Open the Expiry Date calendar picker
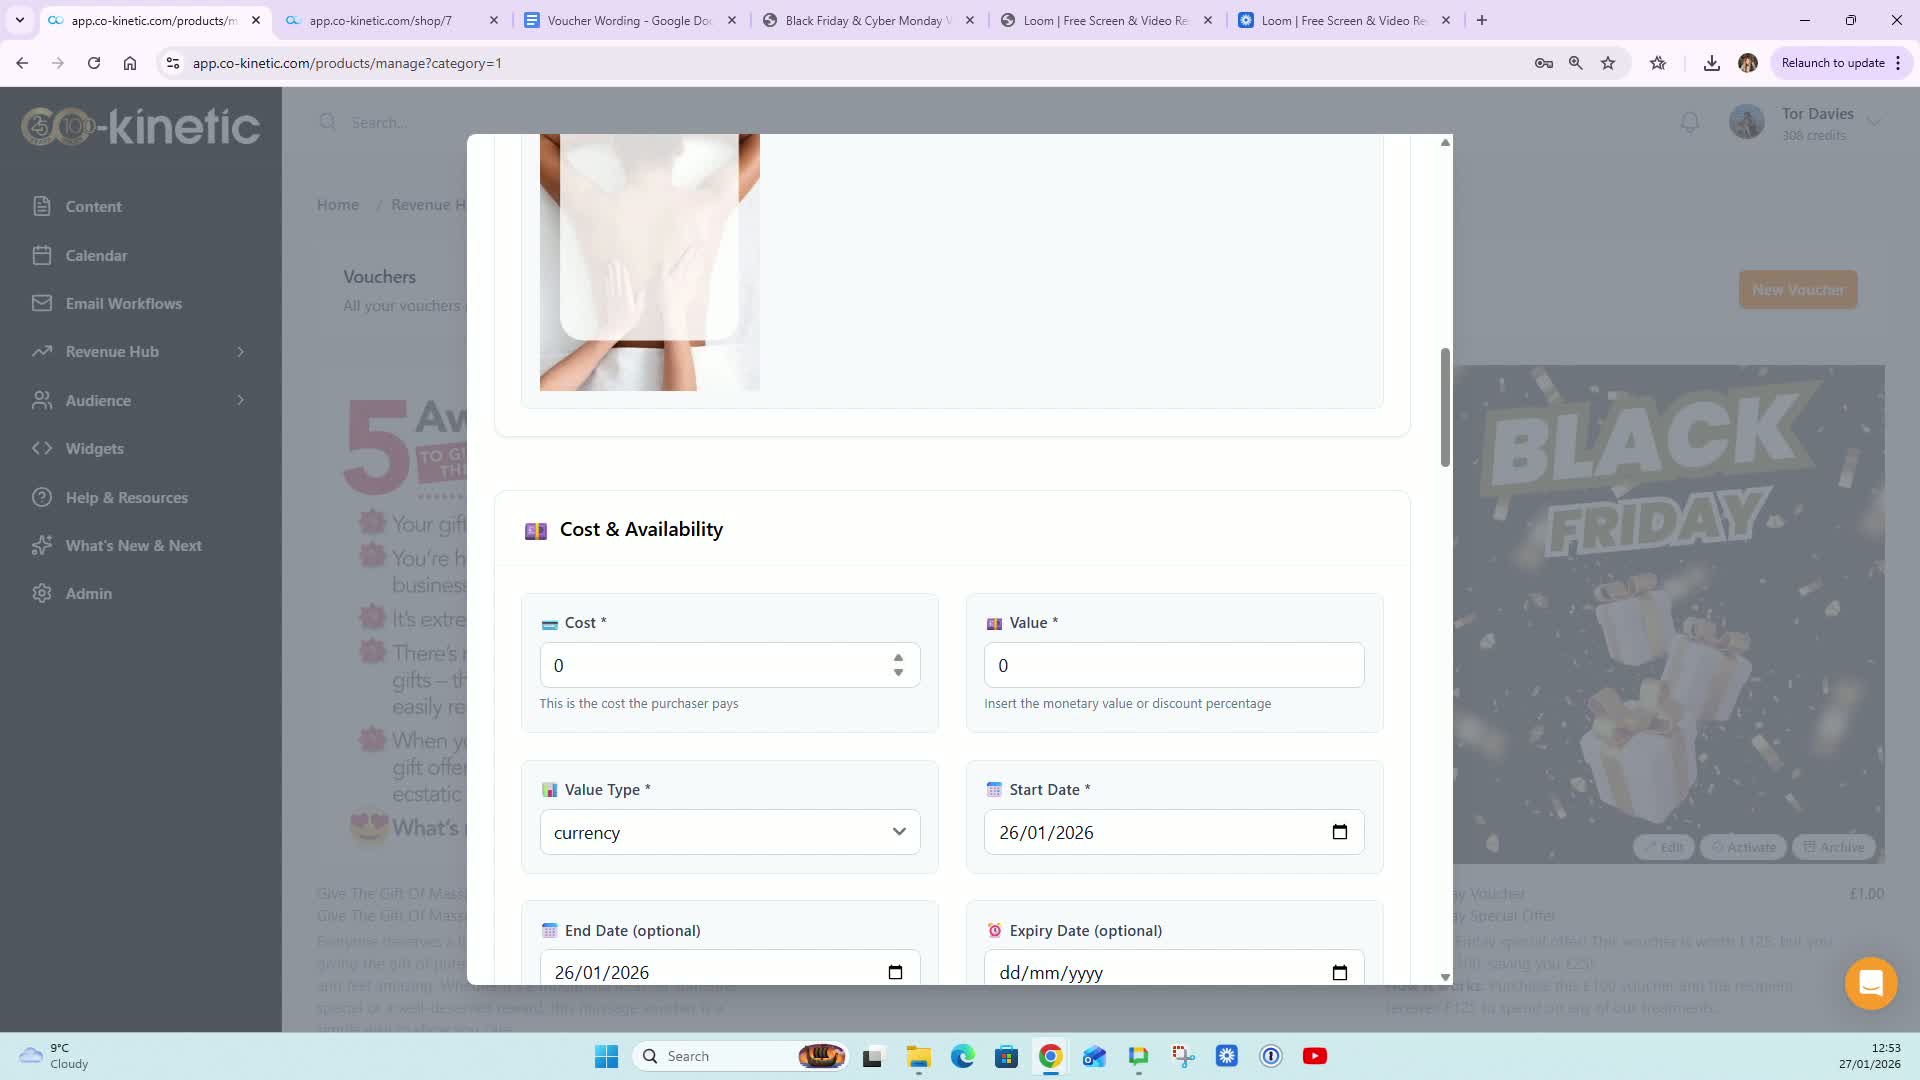 tap(1340, 972)
